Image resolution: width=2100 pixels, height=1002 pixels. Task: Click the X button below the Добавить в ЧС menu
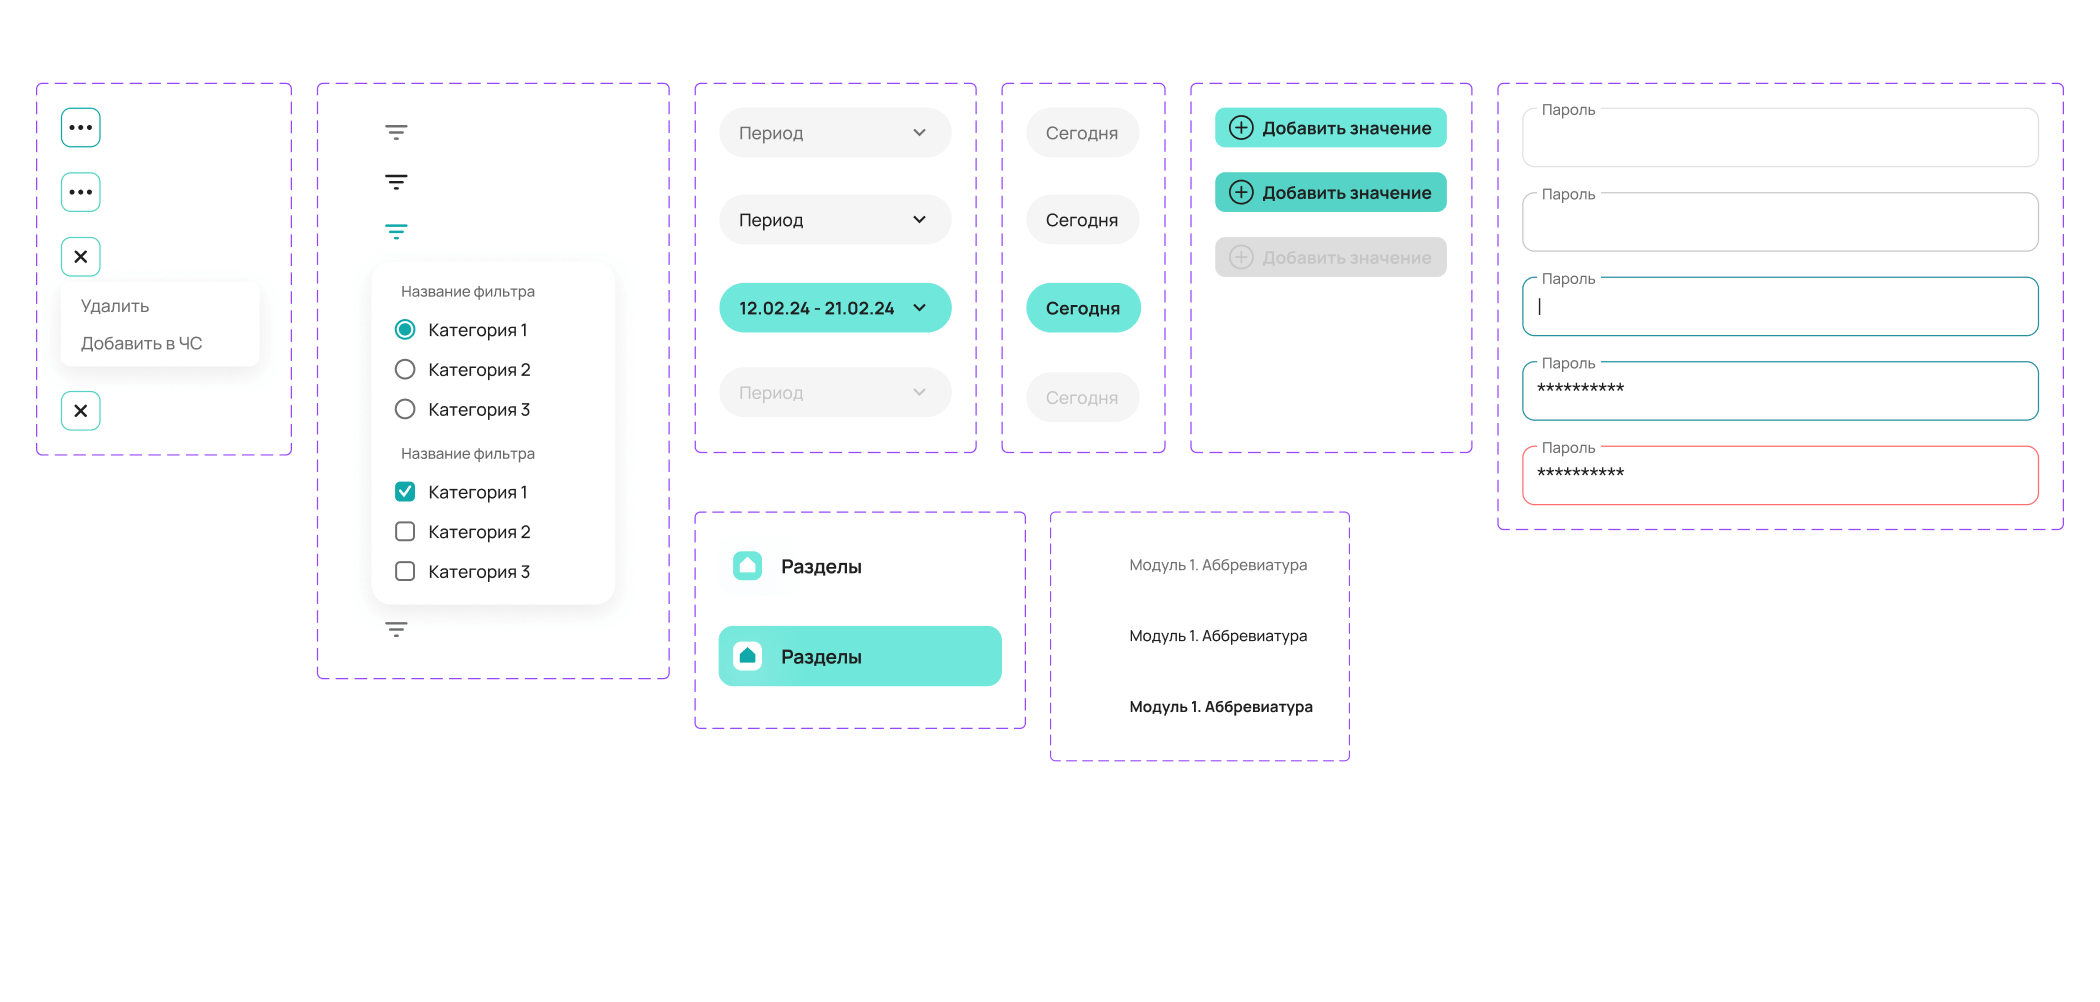click(81, 411)
